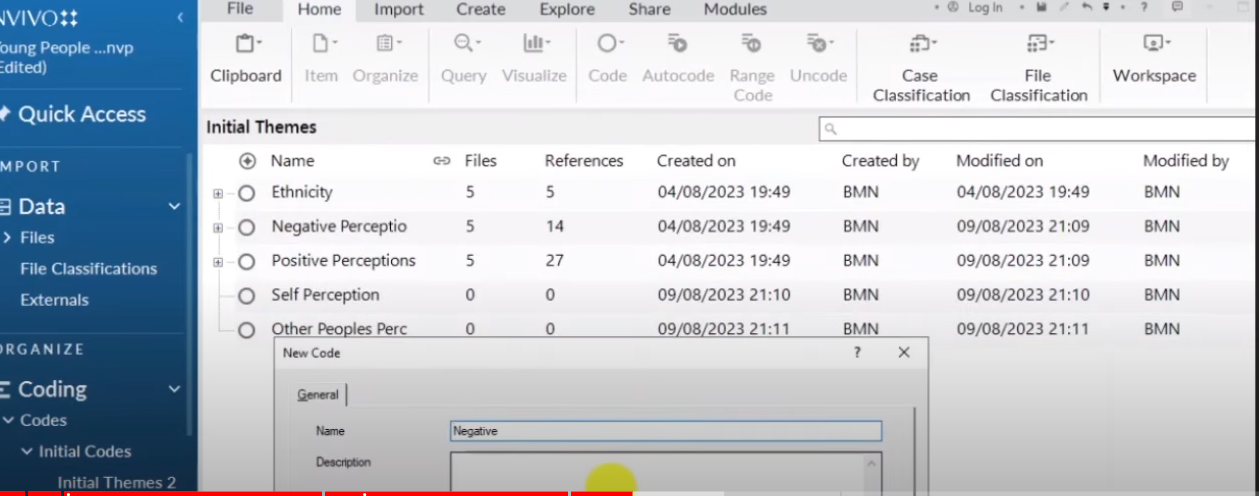1259x496 pixels.
Task: Open Case Classification icon
Action: coord(921,45)
